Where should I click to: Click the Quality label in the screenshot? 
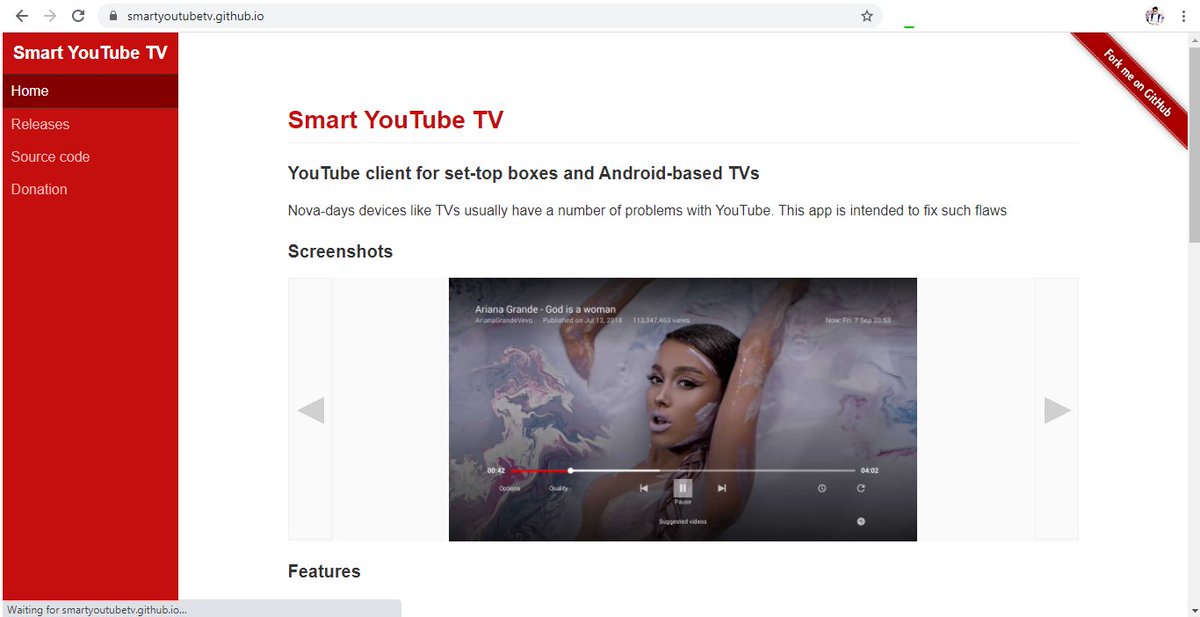559,489
